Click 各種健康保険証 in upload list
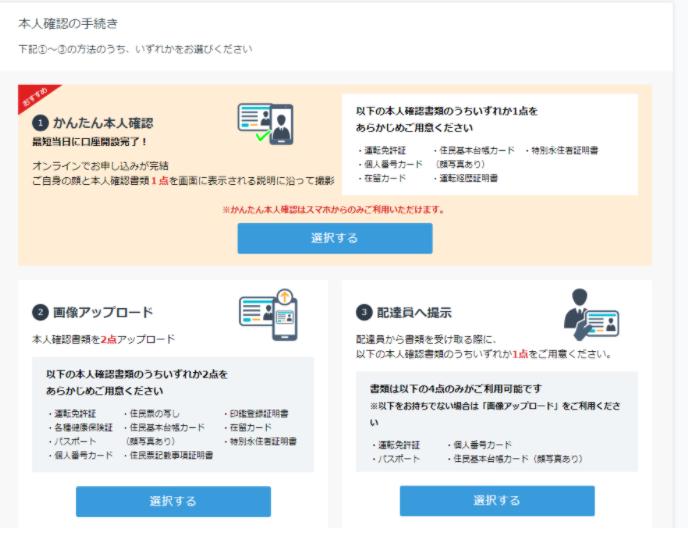This screenshot has width=695, height=534. coord(83,428)
